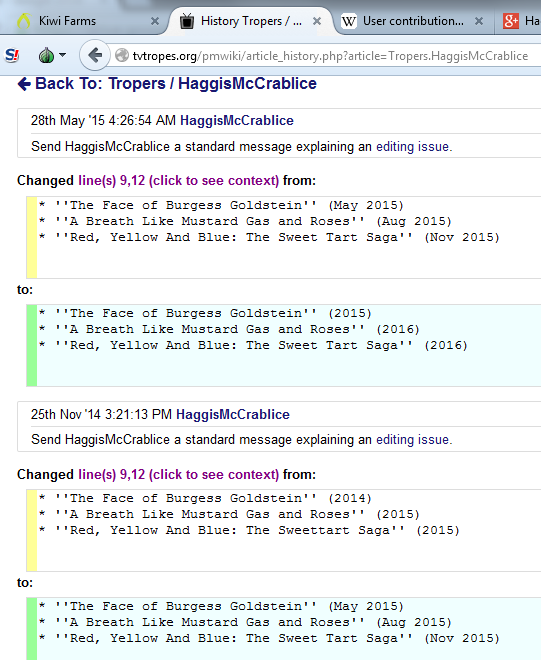Click timestamp 28th May '15 4:26:54 AM
Image resolution: width=541 pixels, height=660 pixels.
click(103, 120)
